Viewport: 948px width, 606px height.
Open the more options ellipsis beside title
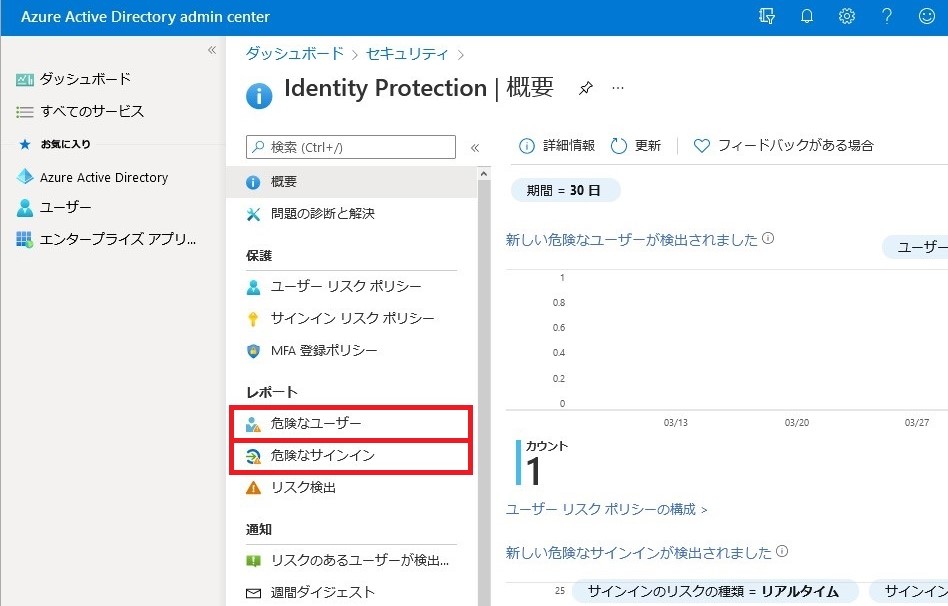point(617,88)
